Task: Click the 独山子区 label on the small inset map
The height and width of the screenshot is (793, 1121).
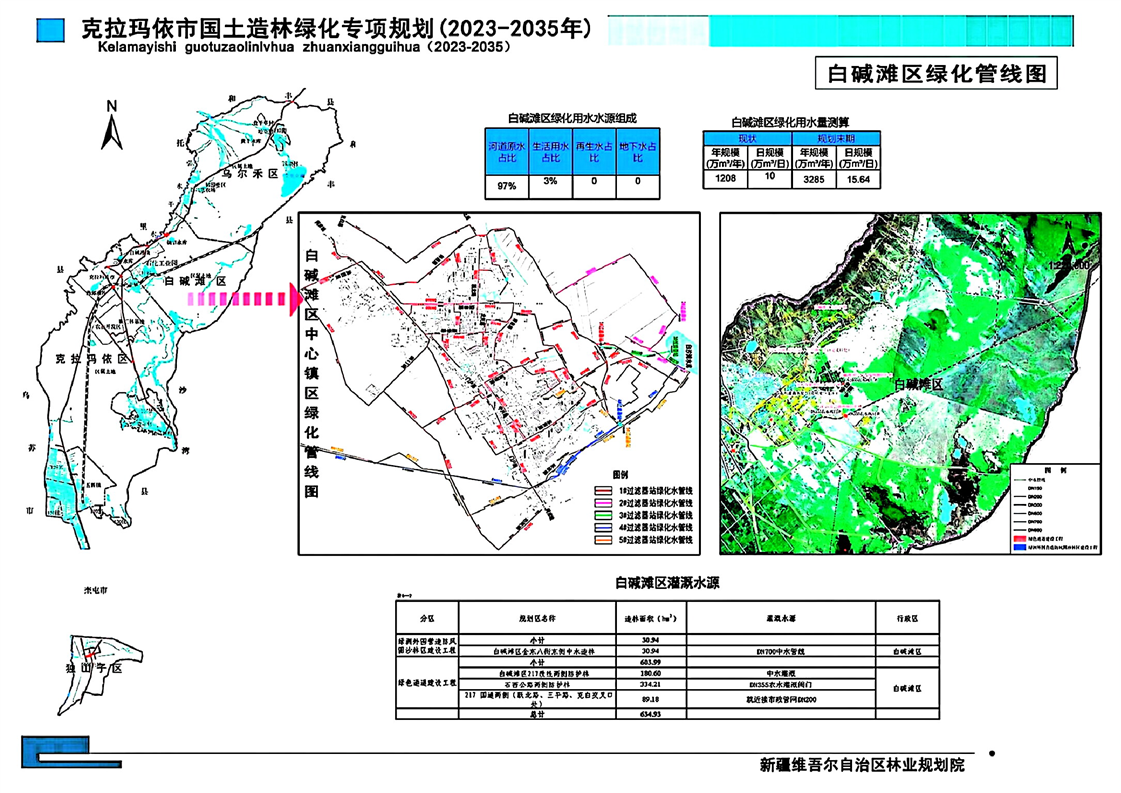Action: (93, 668)
